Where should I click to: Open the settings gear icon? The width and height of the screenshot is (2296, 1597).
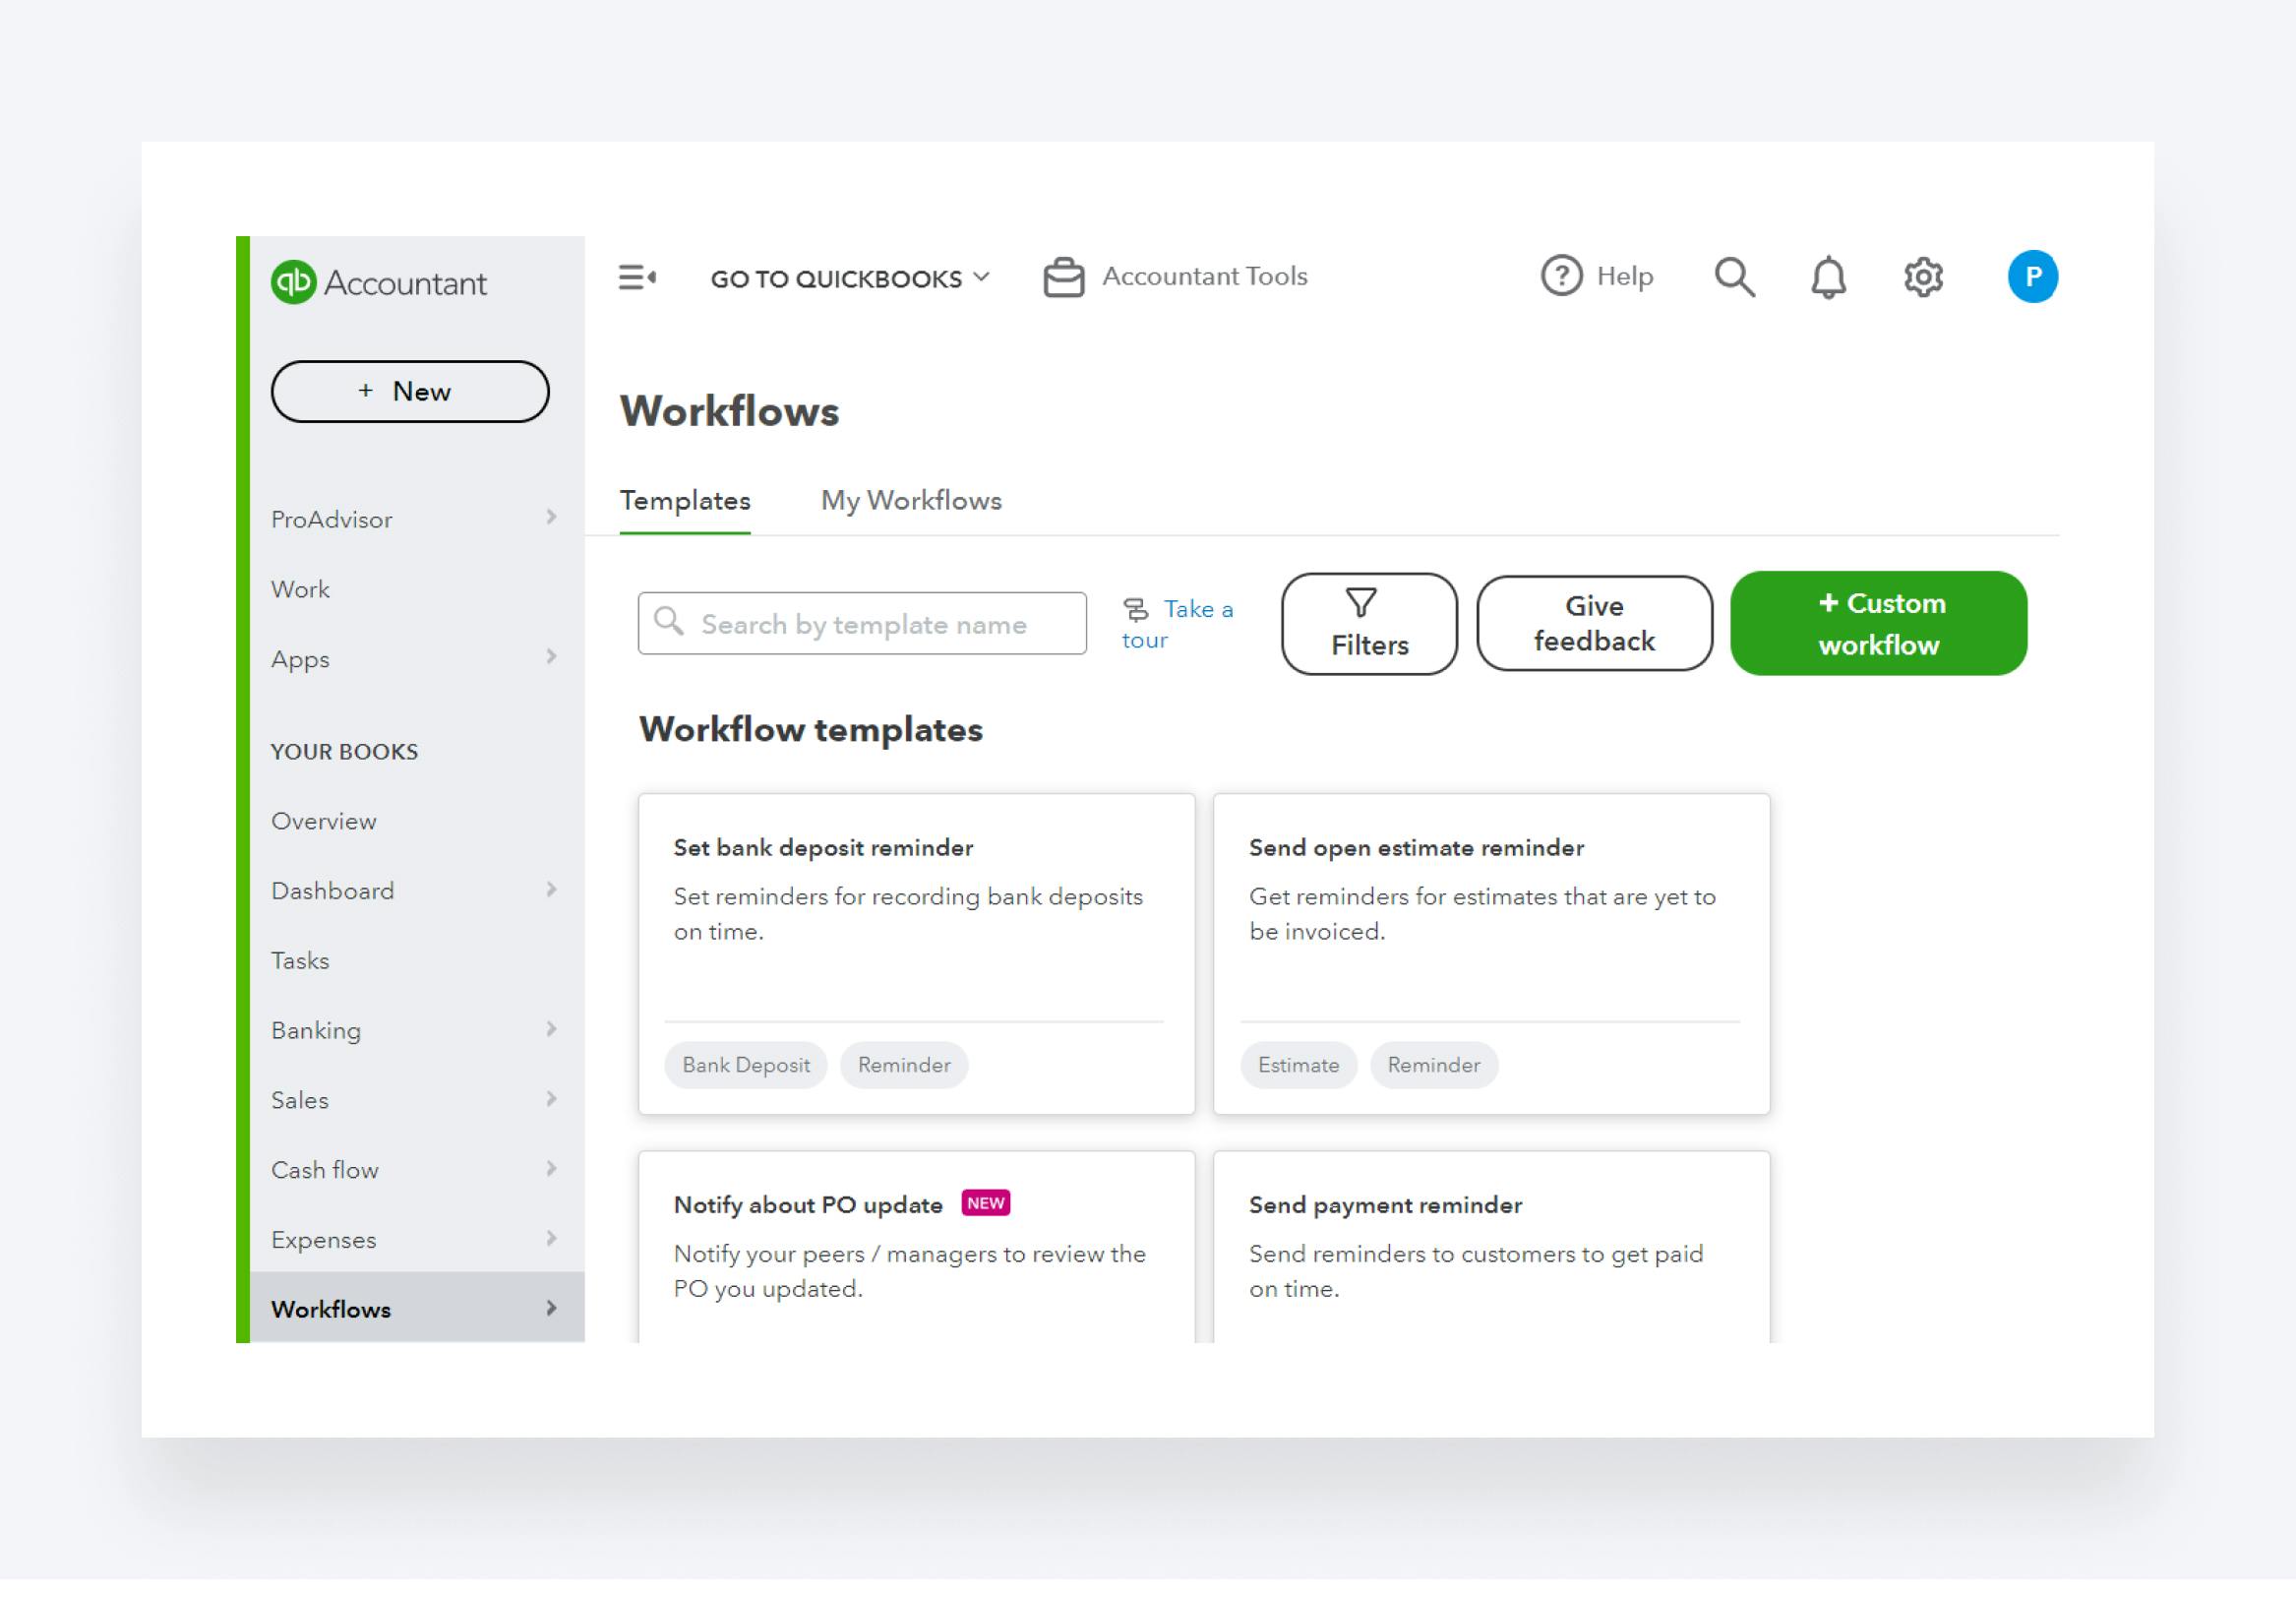point(1922,277)
